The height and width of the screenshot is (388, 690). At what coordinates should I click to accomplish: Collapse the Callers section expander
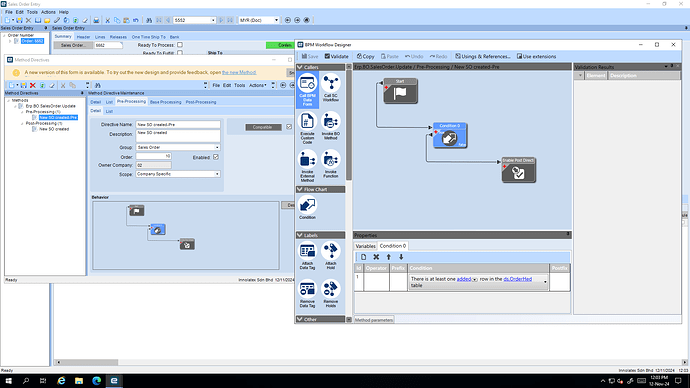(x=300, y=67)
